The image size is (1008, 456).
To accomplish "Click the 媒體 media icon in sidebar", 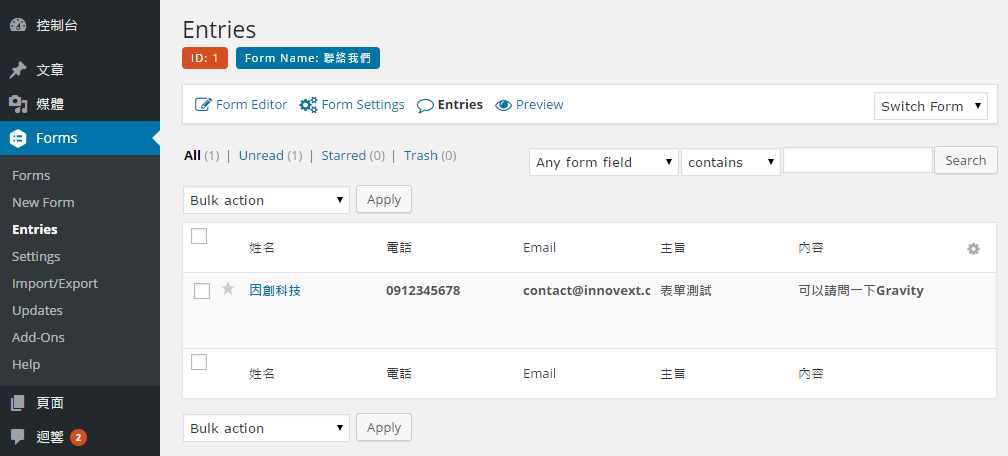I will tap(18, 104).
